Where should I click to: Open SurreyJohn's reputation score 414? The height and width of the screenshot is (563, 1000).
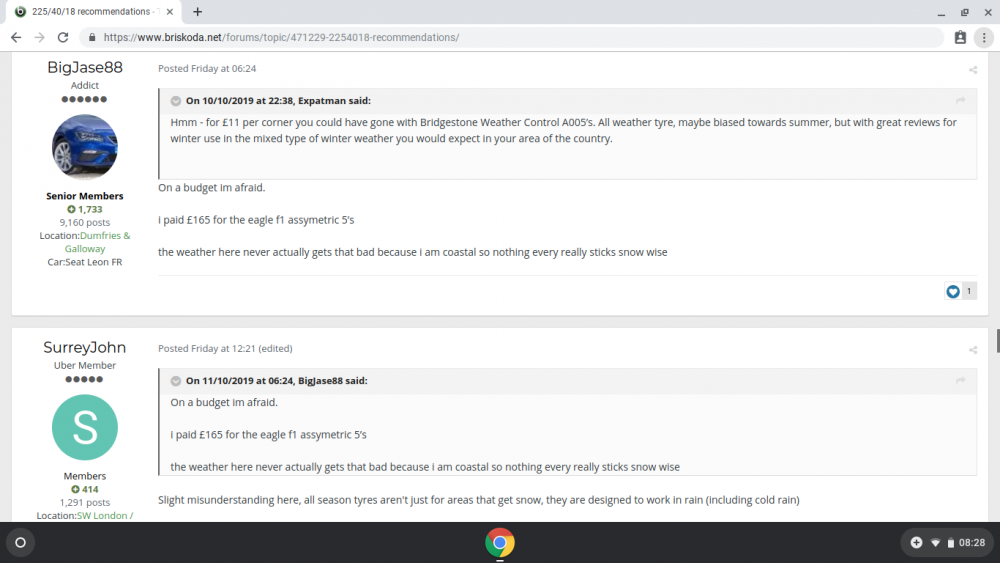tap(85, 489)
